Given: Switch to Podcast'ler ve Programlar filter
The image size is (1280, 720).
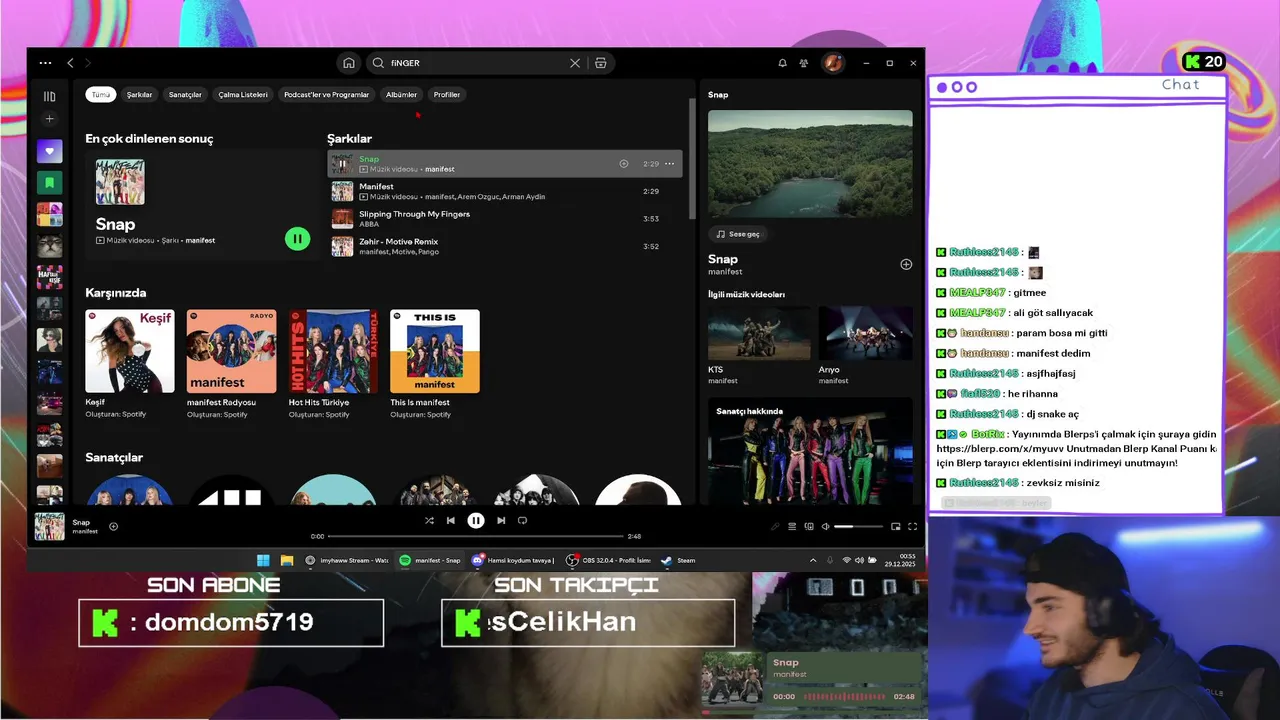Looking at the screenshot, I should pyautogui.click(x=326, y=95).
